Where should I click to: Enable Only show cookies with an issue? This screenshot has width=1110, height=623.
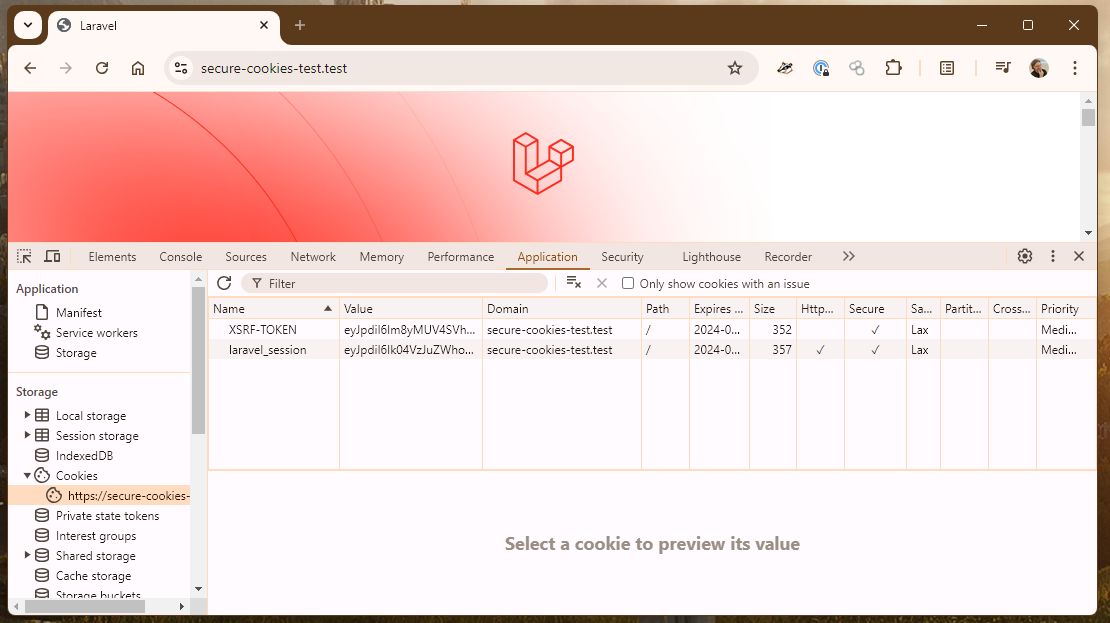pos(628,283)
